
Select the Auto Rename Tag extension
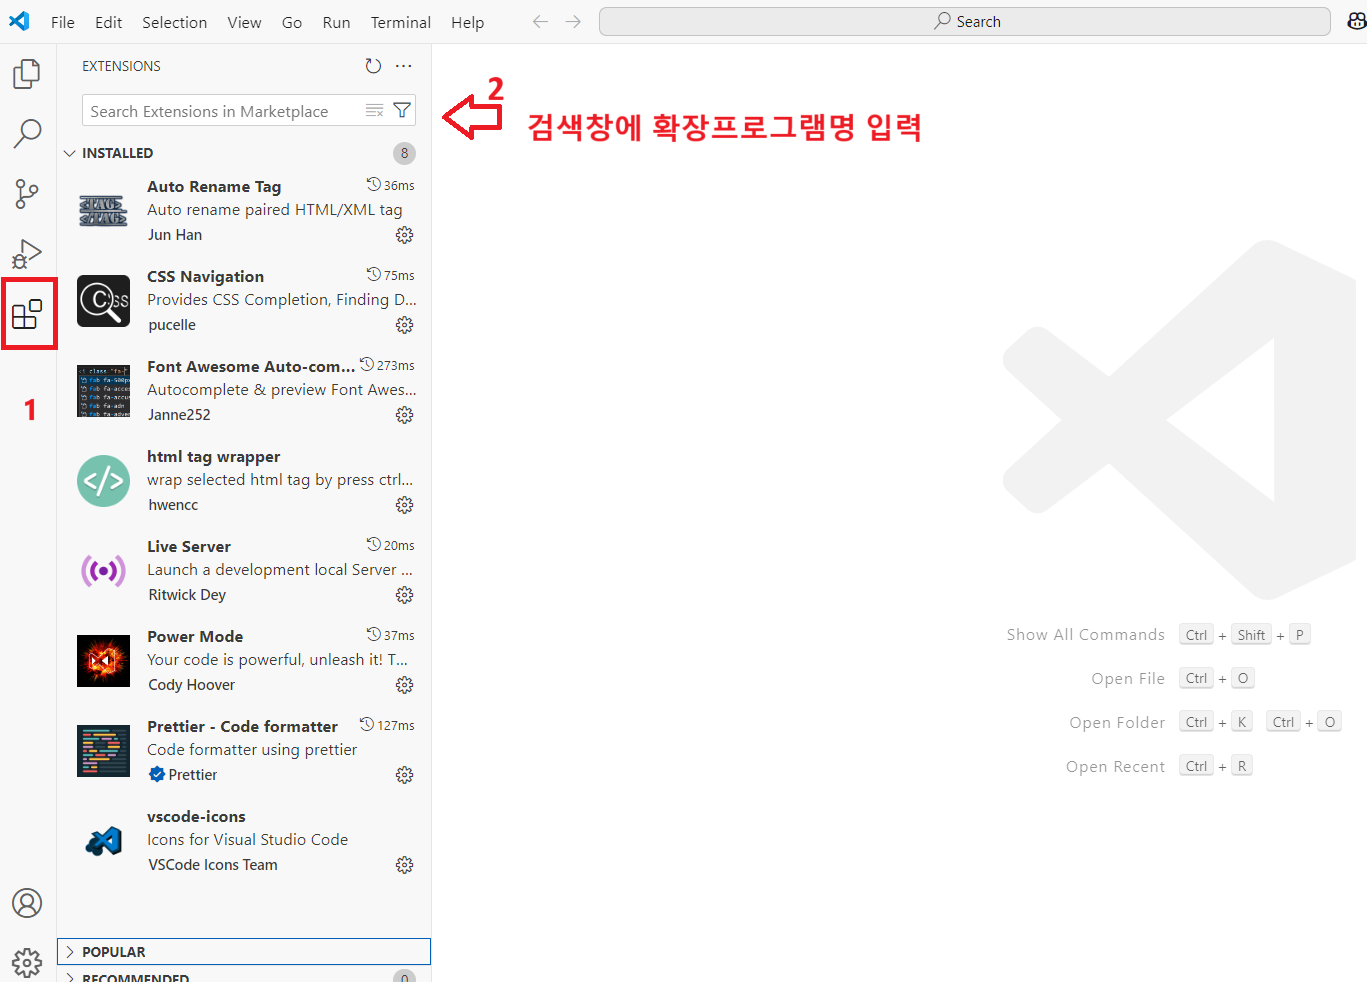(244, 210)
